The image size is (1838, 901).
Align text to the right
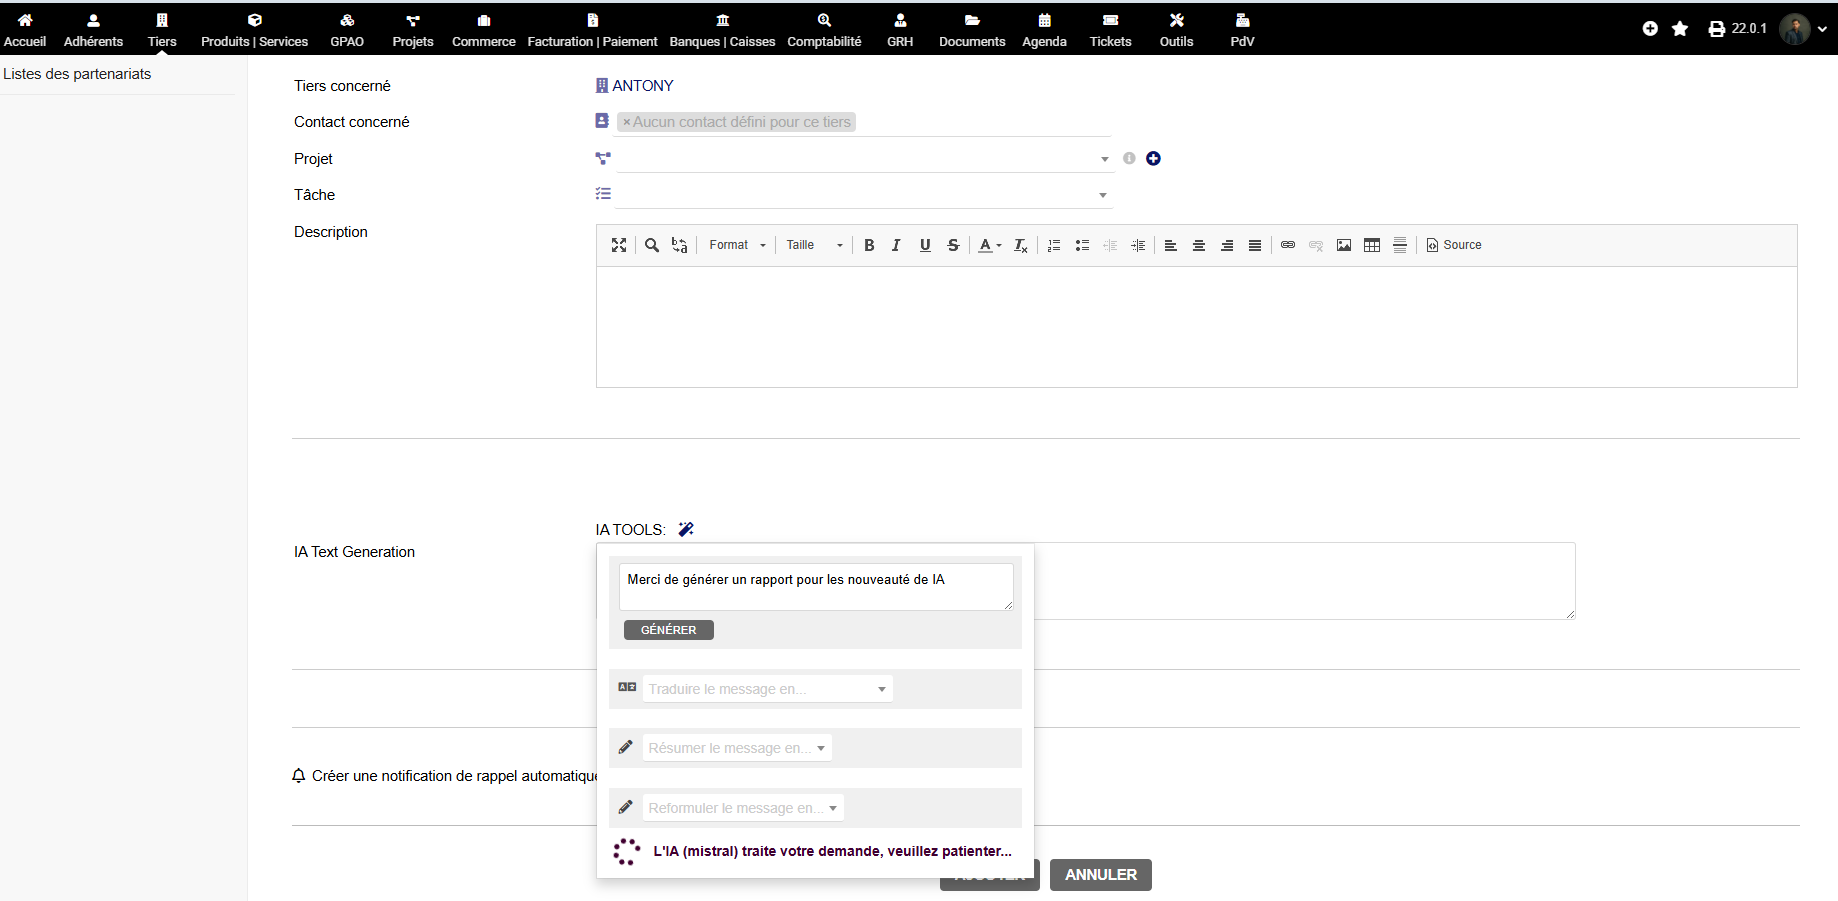click(1227, 245)
